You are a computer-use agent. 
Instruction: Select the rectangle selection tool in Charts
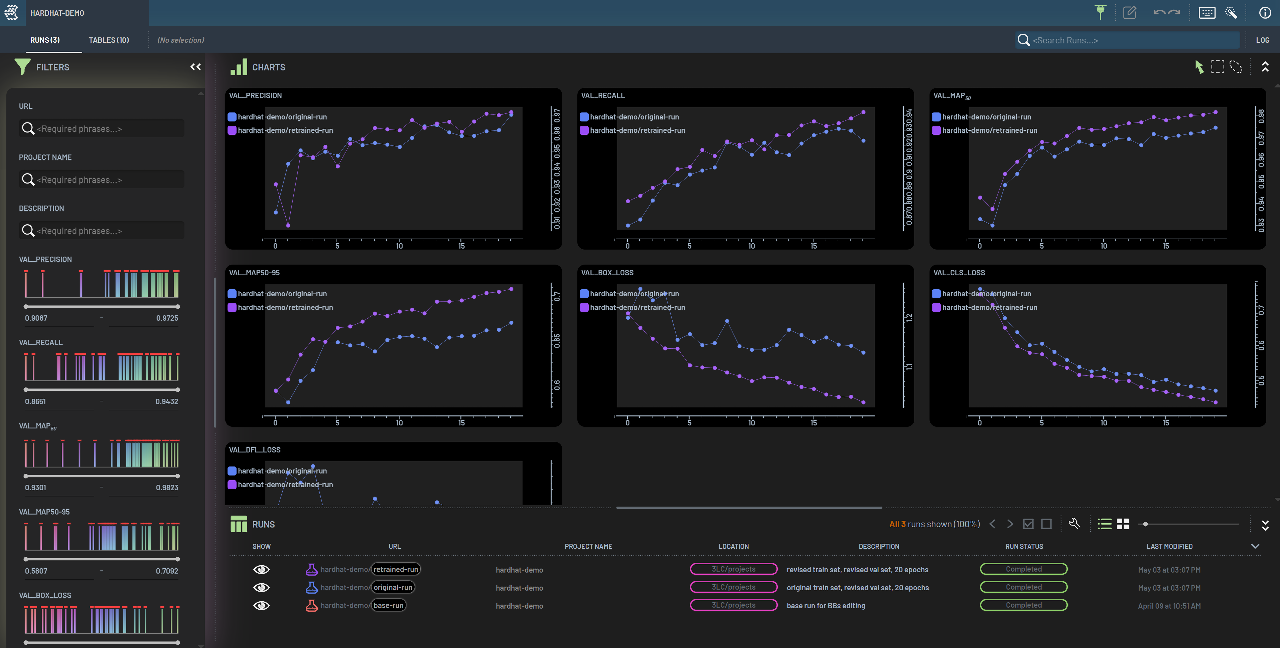[1217, 67]
